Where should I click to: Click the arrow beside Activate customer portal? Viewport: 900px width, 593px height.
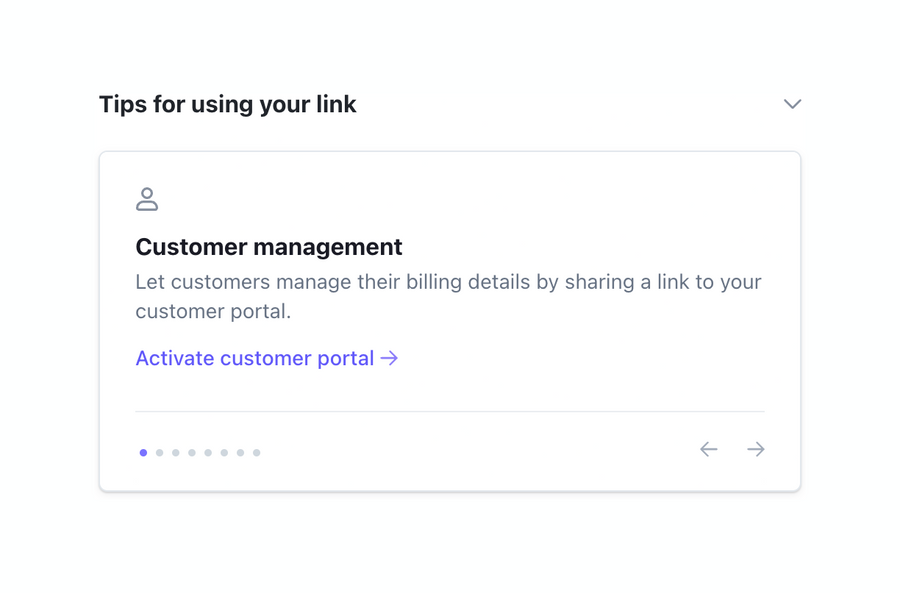(391, 358)
